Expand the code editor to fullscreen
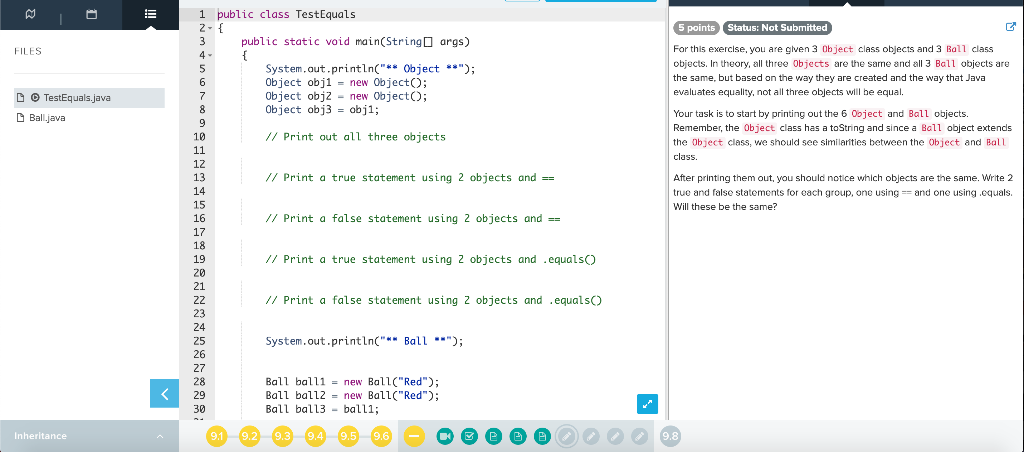 pos(647,404)
